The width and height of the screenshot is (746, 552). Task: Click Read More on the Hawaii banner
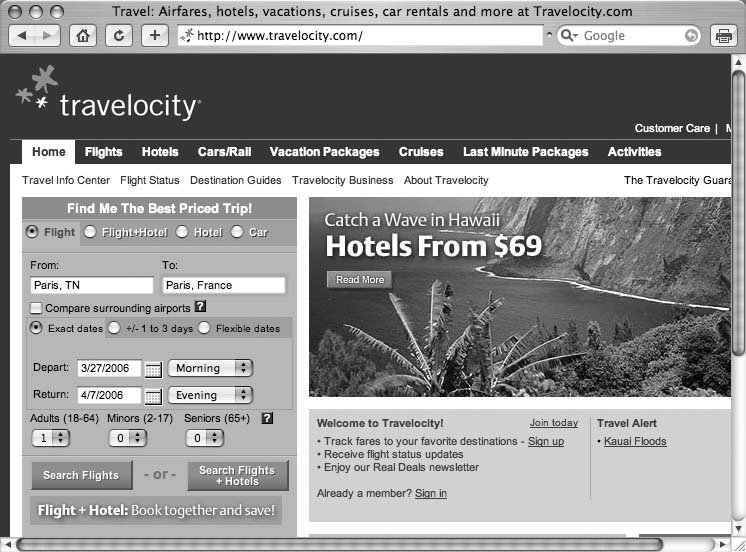coord(360,280)
